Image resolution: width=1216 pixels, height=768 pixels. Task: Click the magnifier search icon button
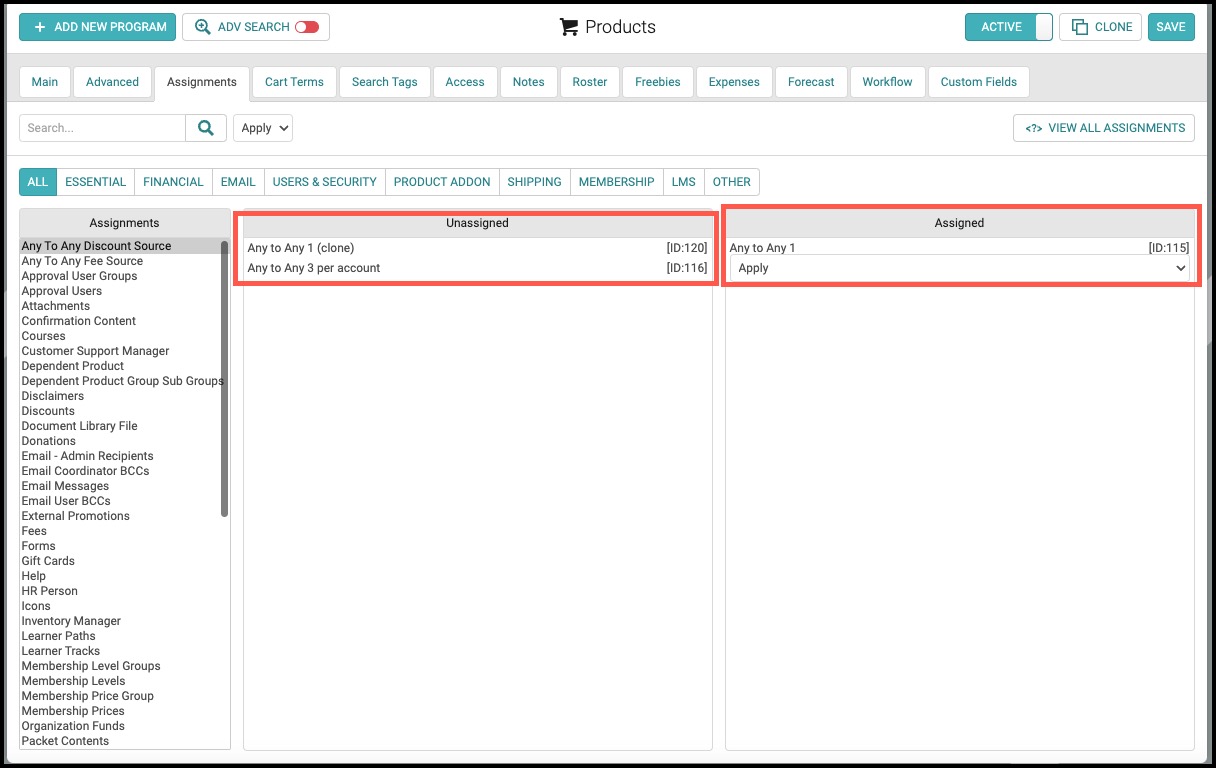click(x=206, y=128)
